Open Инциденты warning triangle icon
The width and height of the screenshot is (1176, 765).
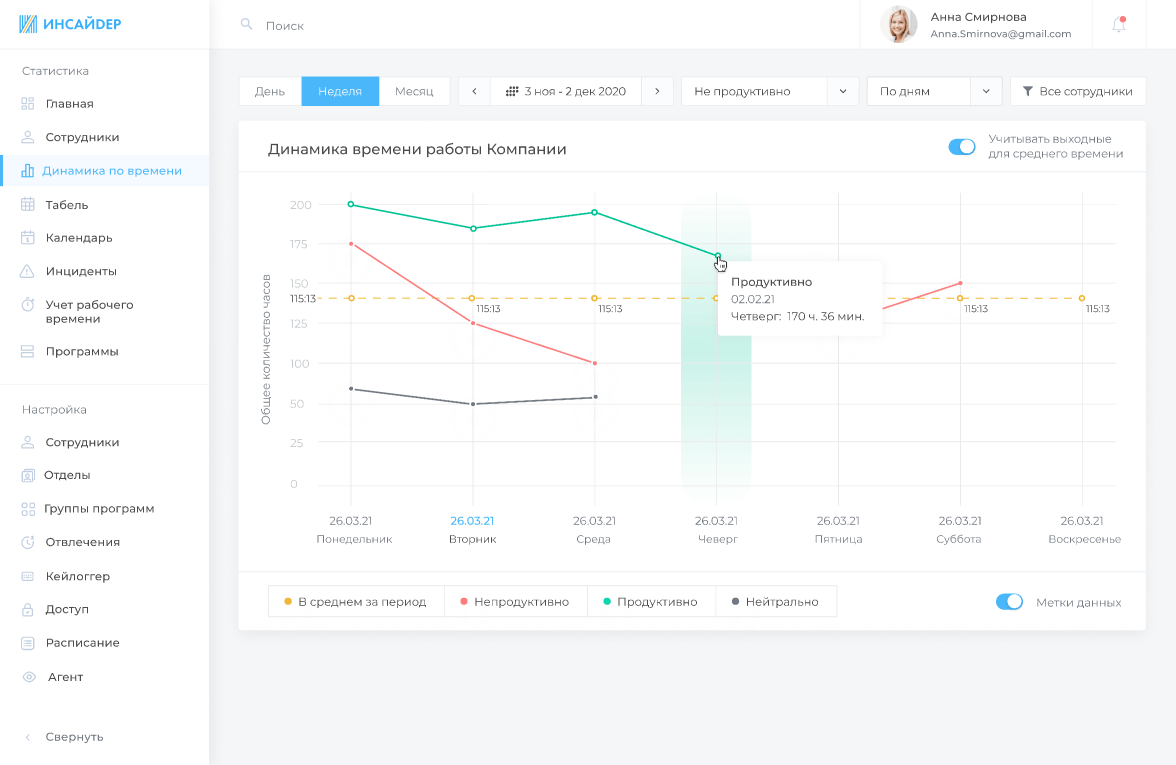(28, 271)
